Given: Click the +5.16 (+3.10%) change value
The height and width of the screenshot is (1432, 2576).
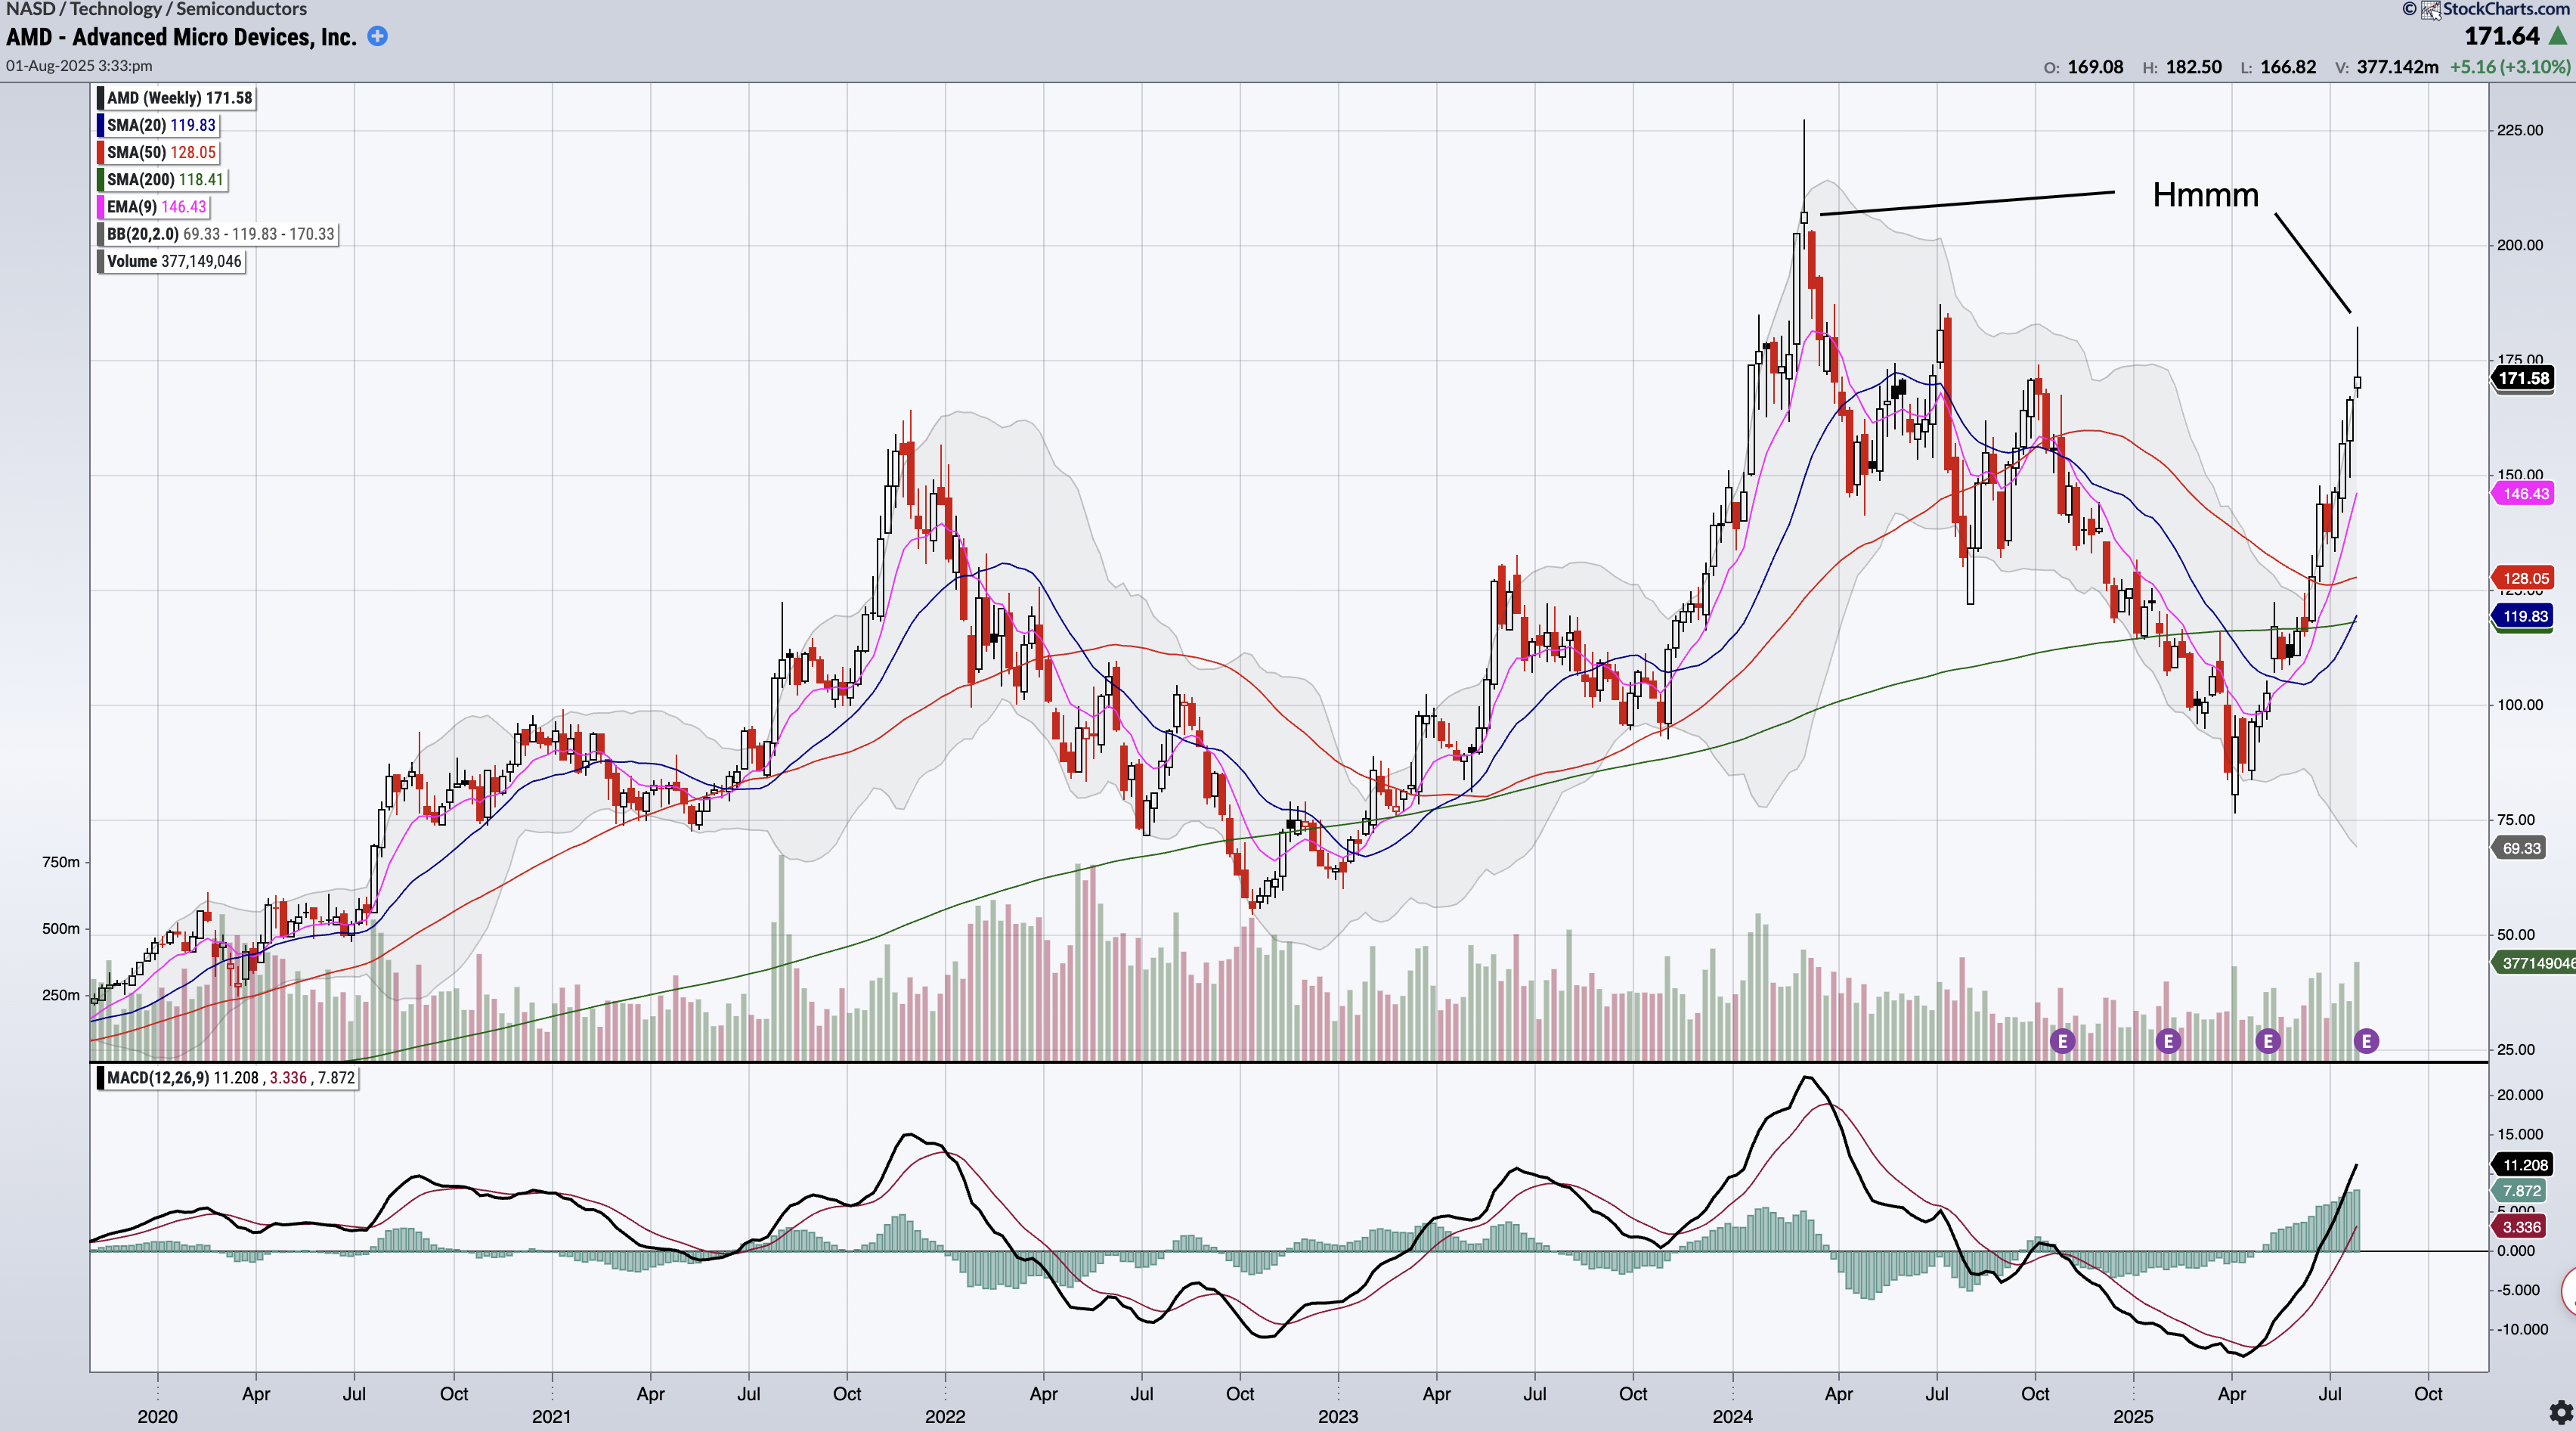Looking at the screenshot, I should (x=2509, y=67).
